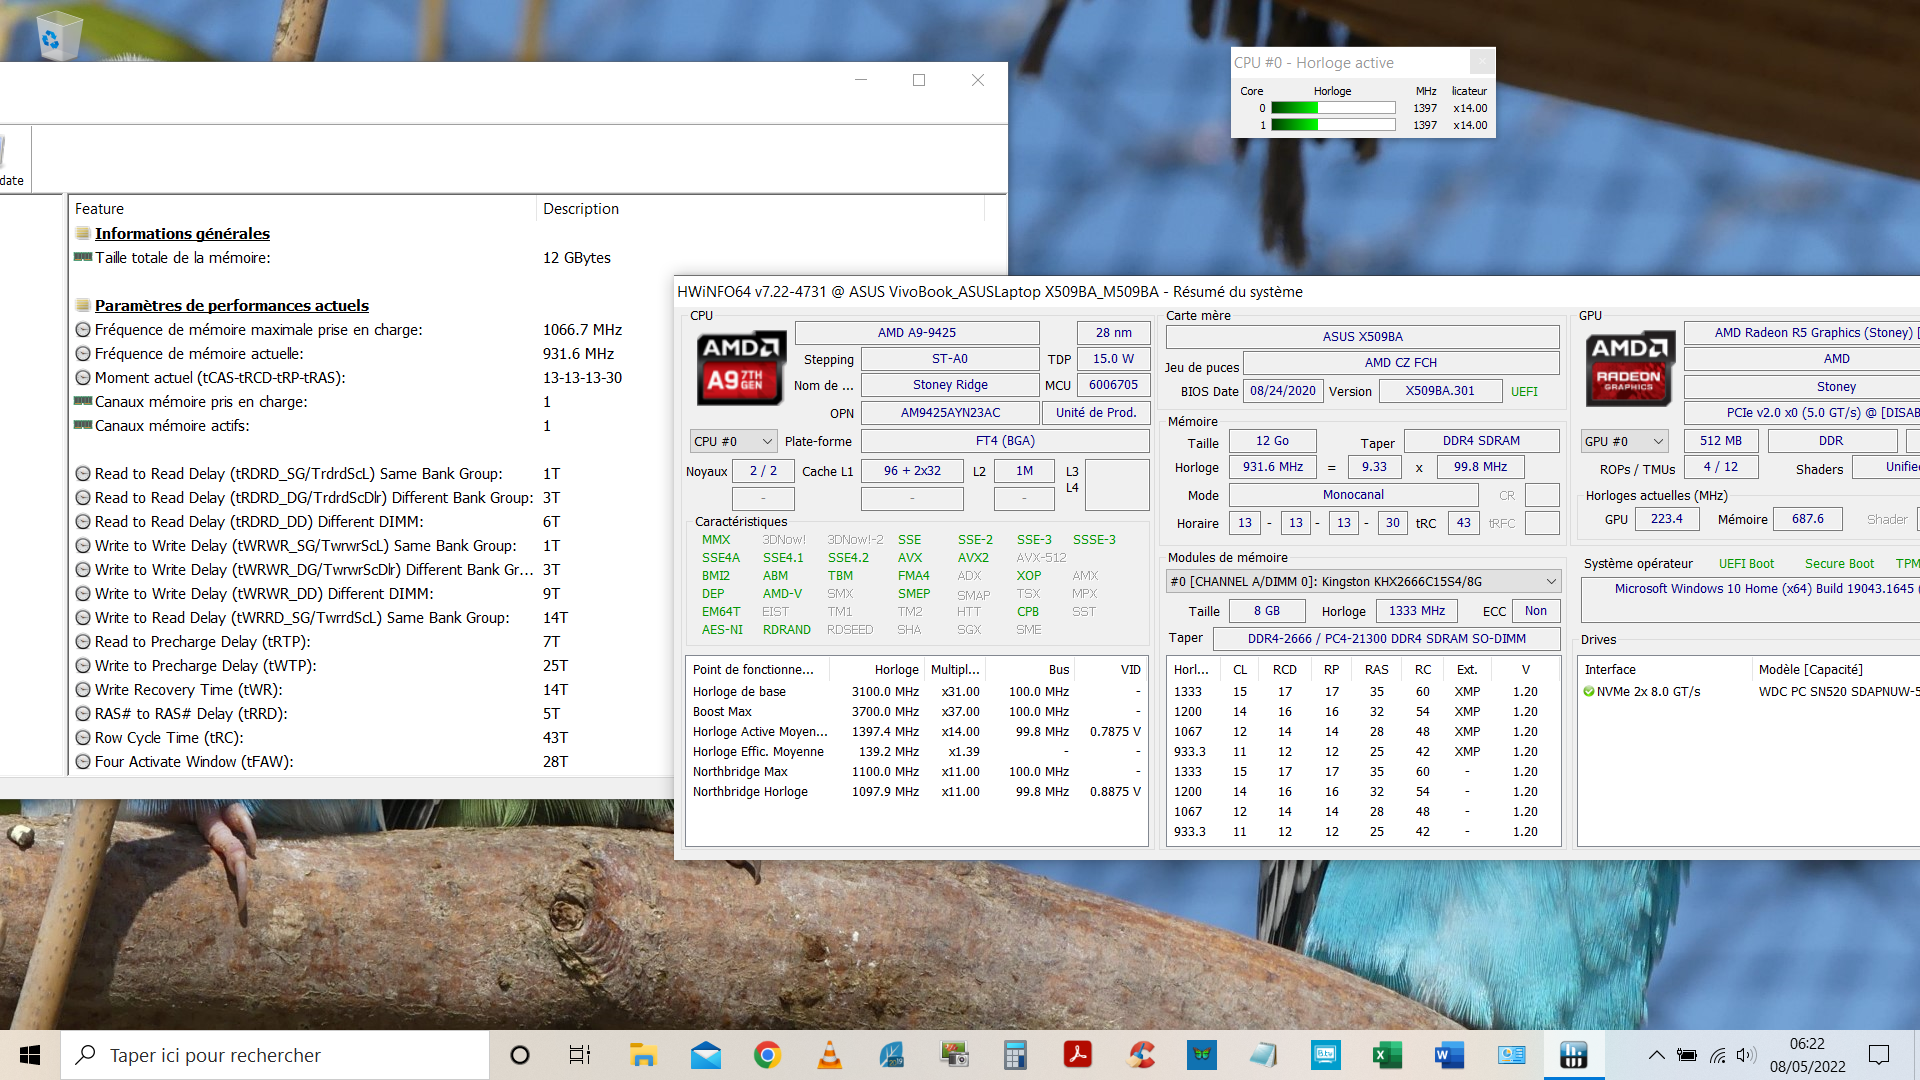This screenshot has height=1080, width=1920.
Task: Click the Informations générales heading
Action: coord(182,233)
